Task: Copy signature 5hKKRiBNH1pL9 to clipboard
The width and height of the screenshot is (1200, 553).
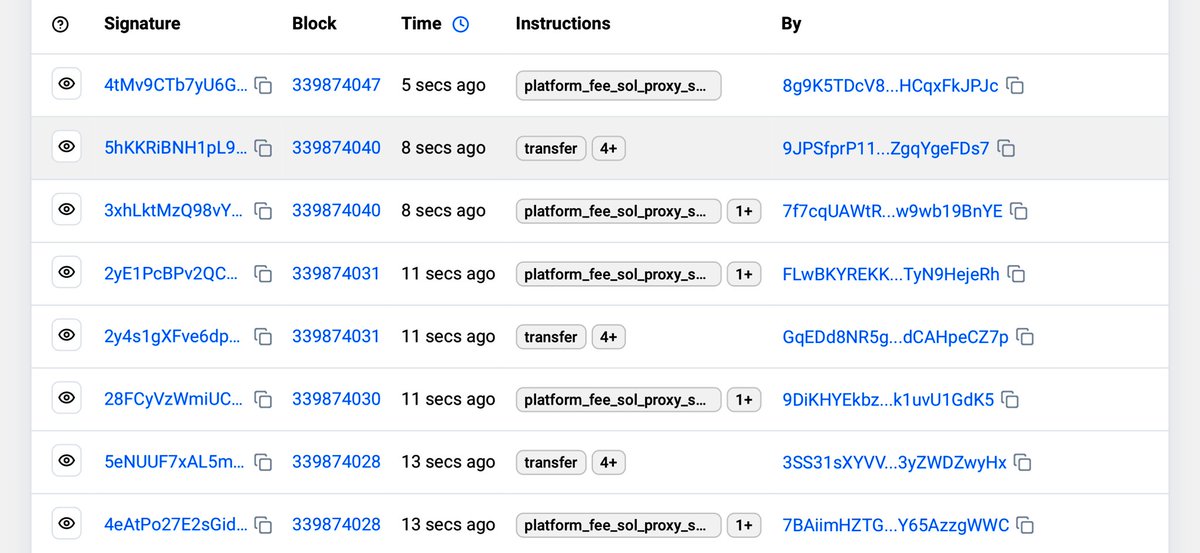Action: pos(263,149)
